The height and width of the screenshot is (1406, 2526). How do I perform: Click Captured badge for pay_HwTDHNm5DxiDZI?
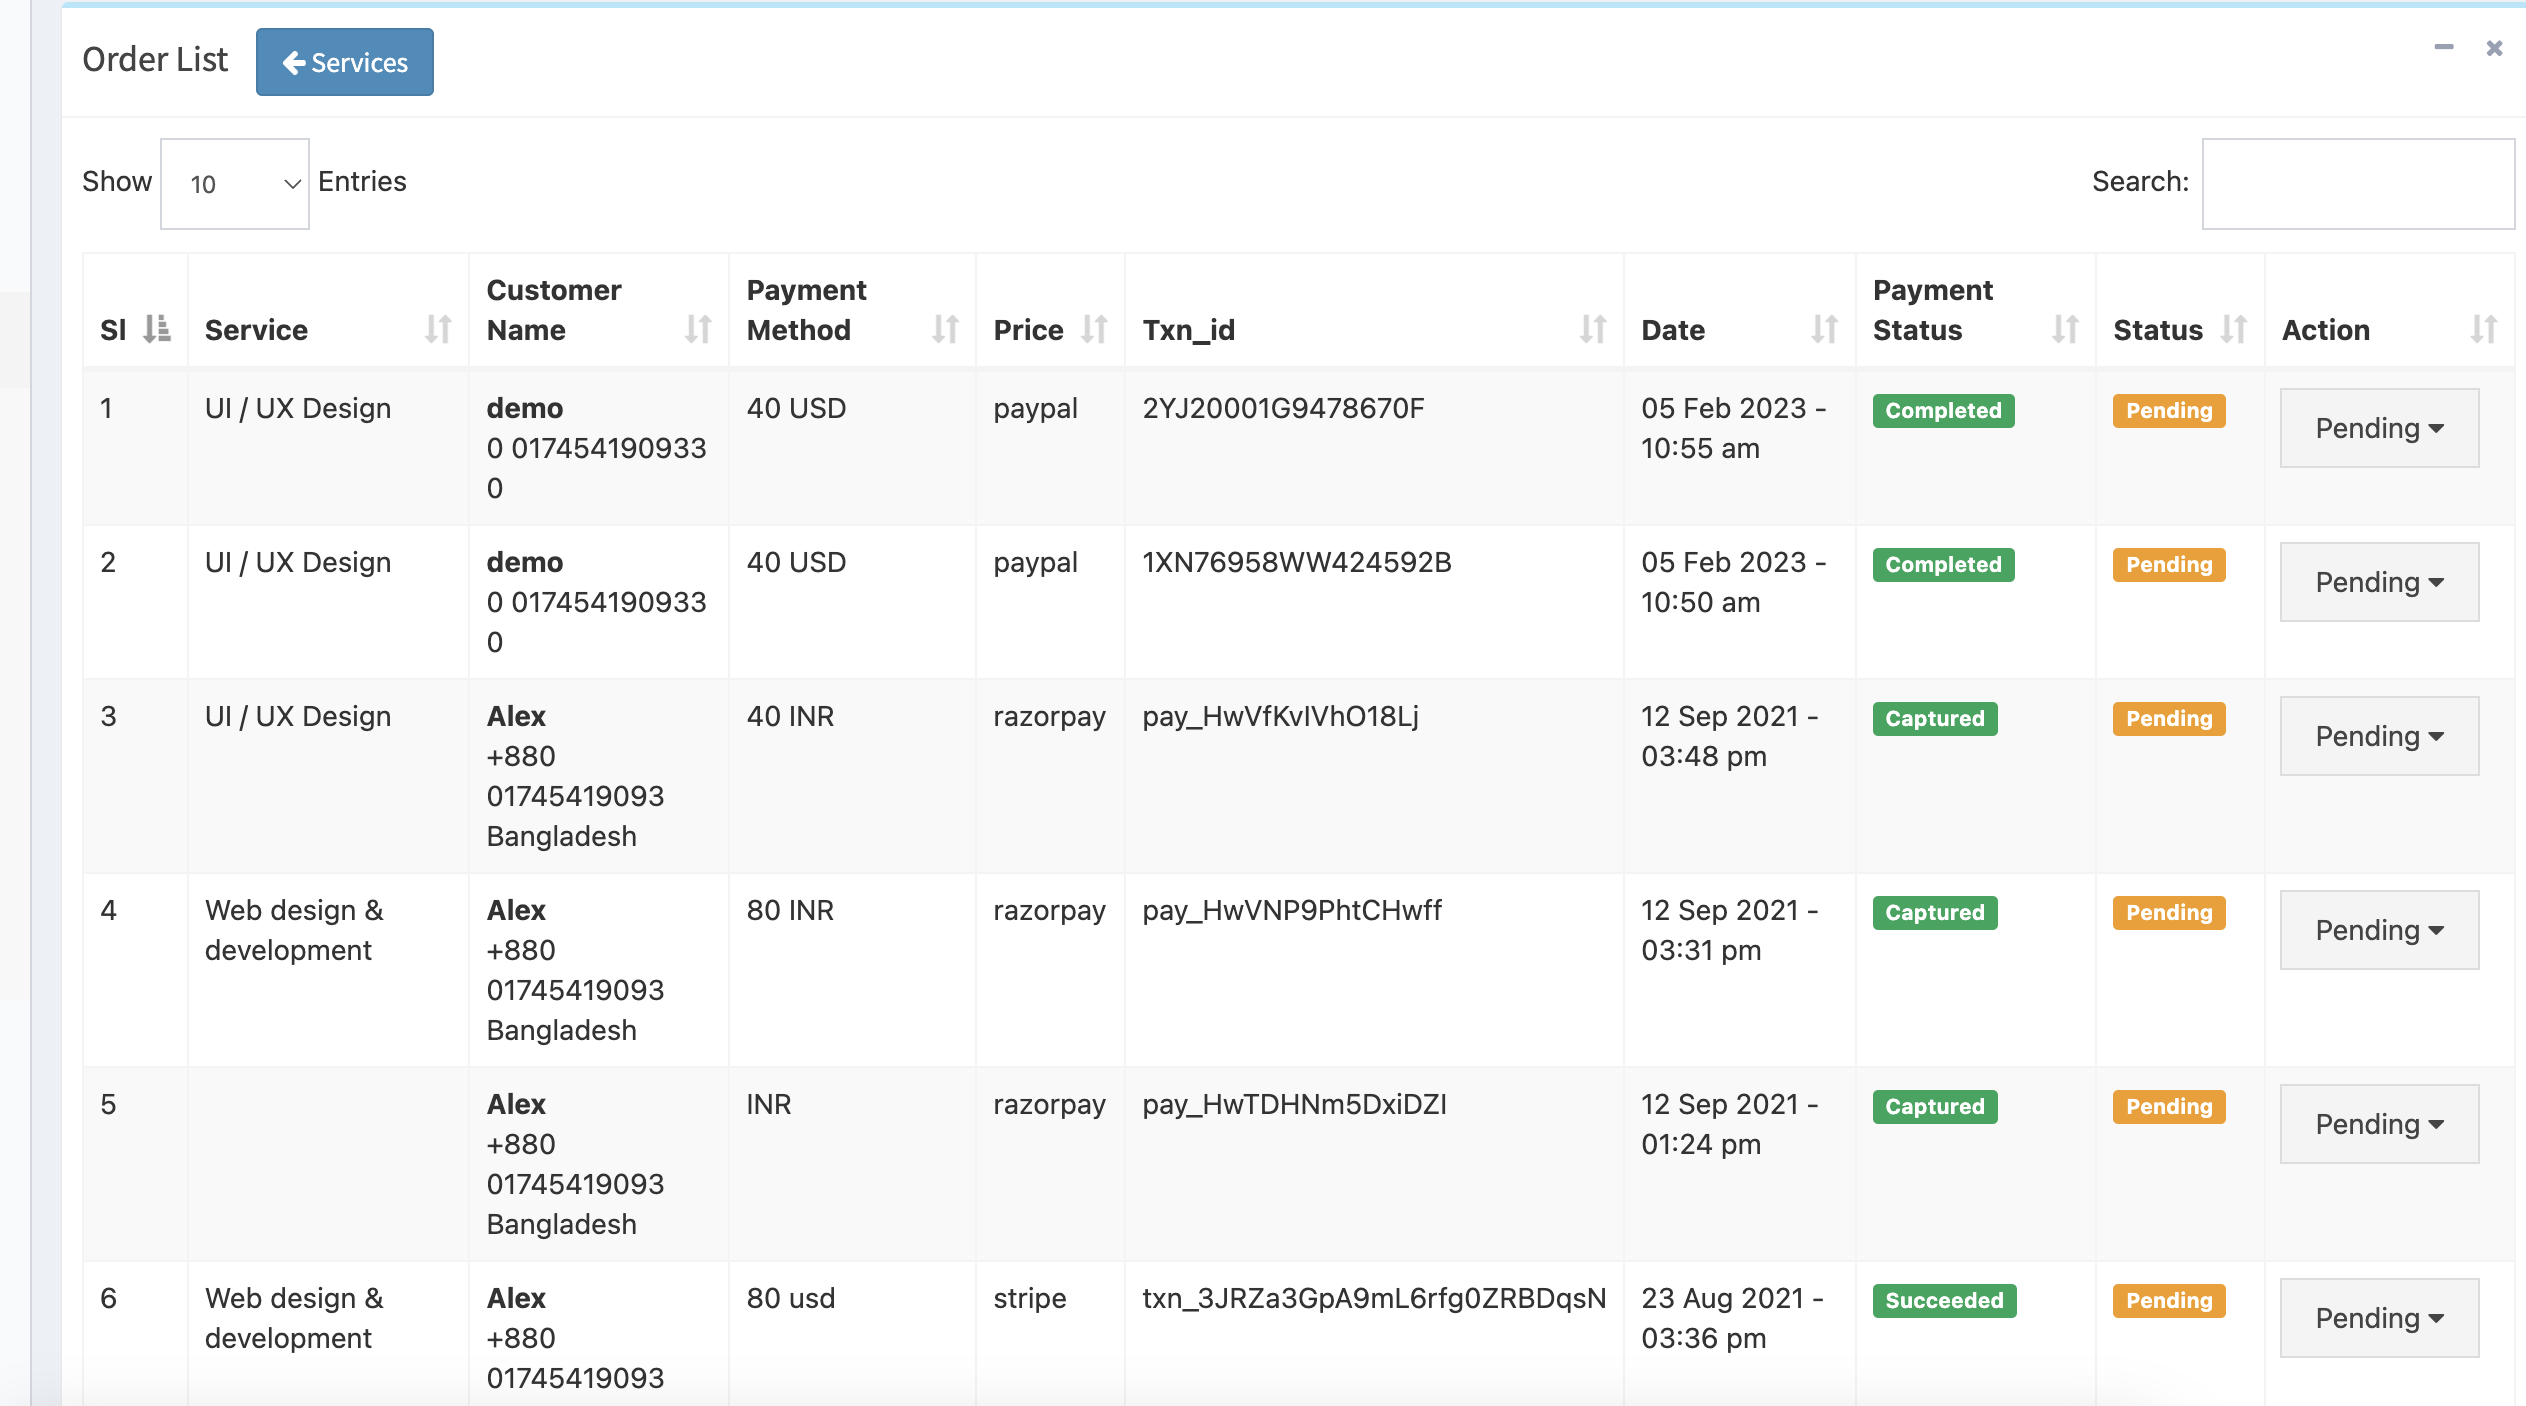click(x=1935, y=1106)
